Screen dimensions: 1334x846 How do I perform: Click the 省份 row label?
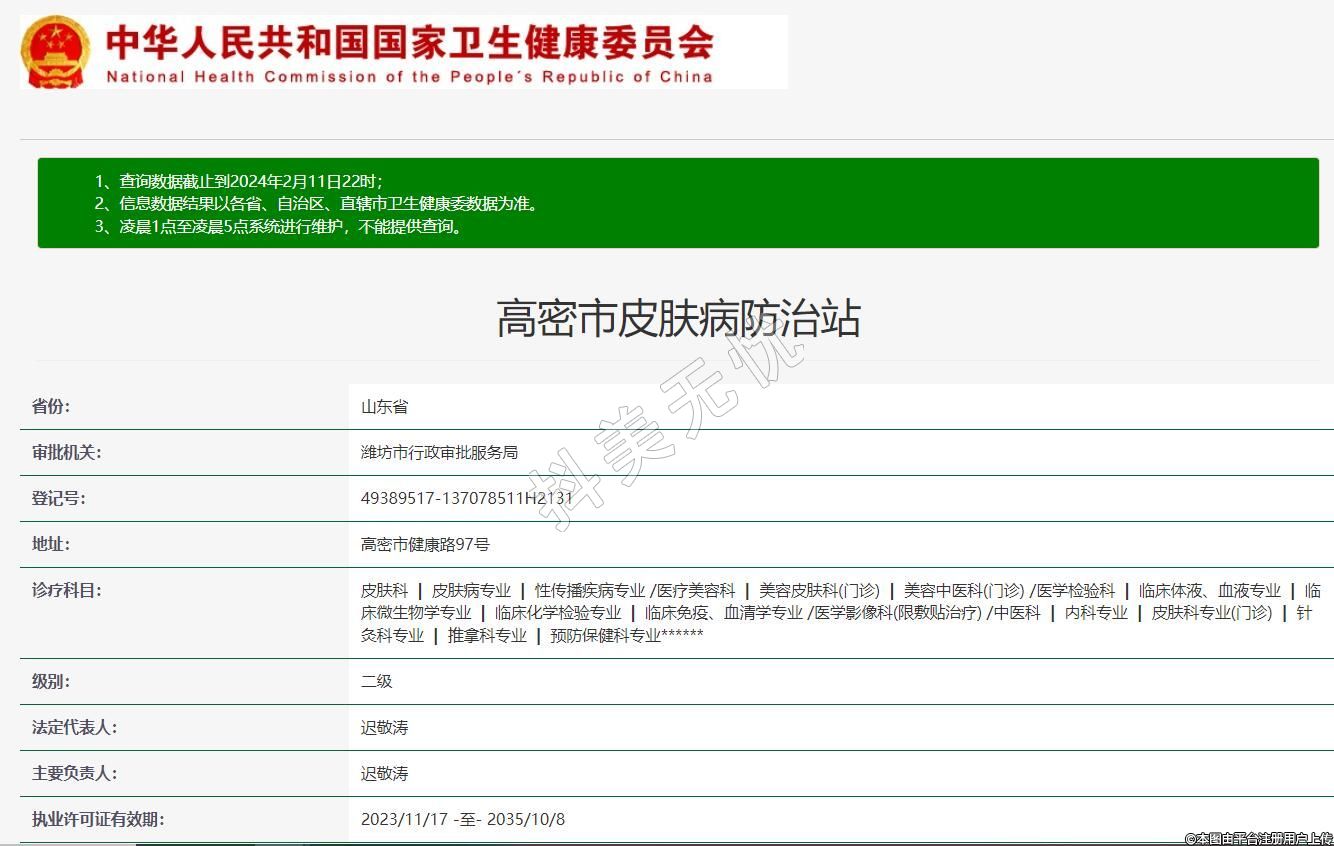(51, 407)
